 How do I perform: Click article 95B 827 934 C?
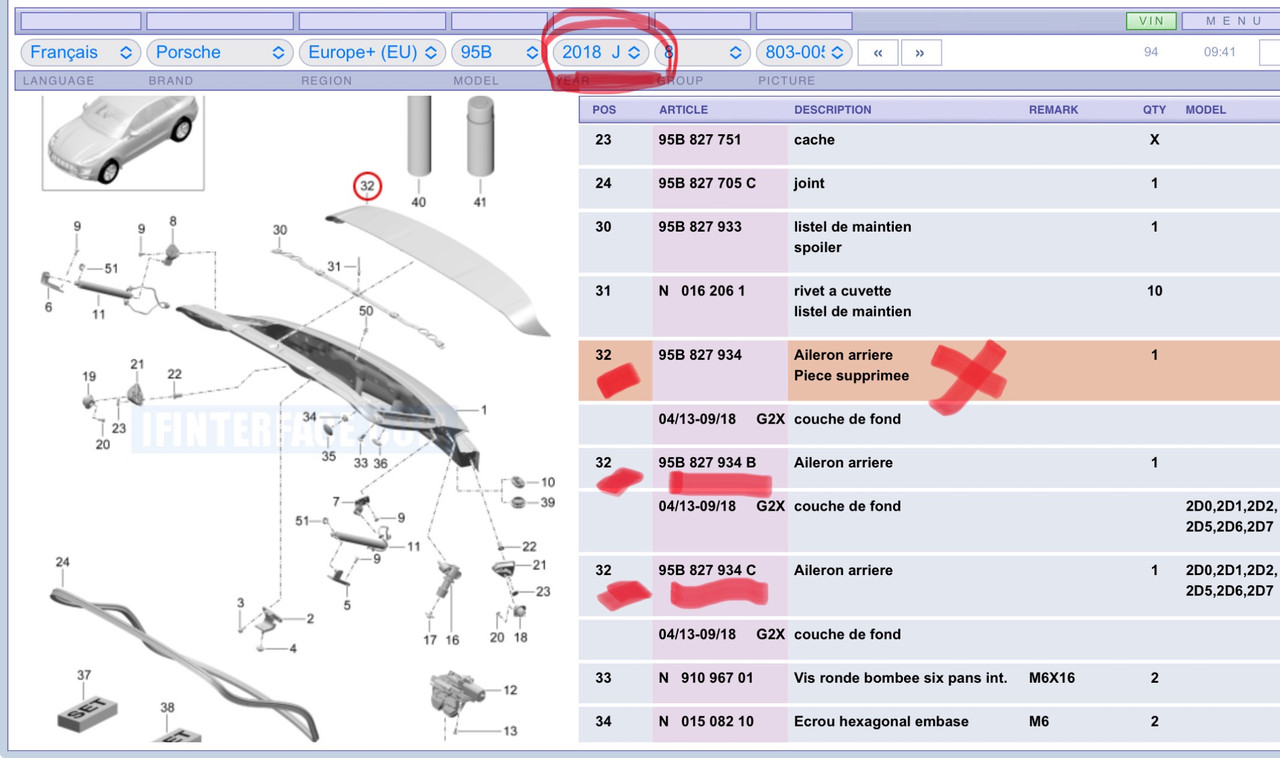coord(707,570)
